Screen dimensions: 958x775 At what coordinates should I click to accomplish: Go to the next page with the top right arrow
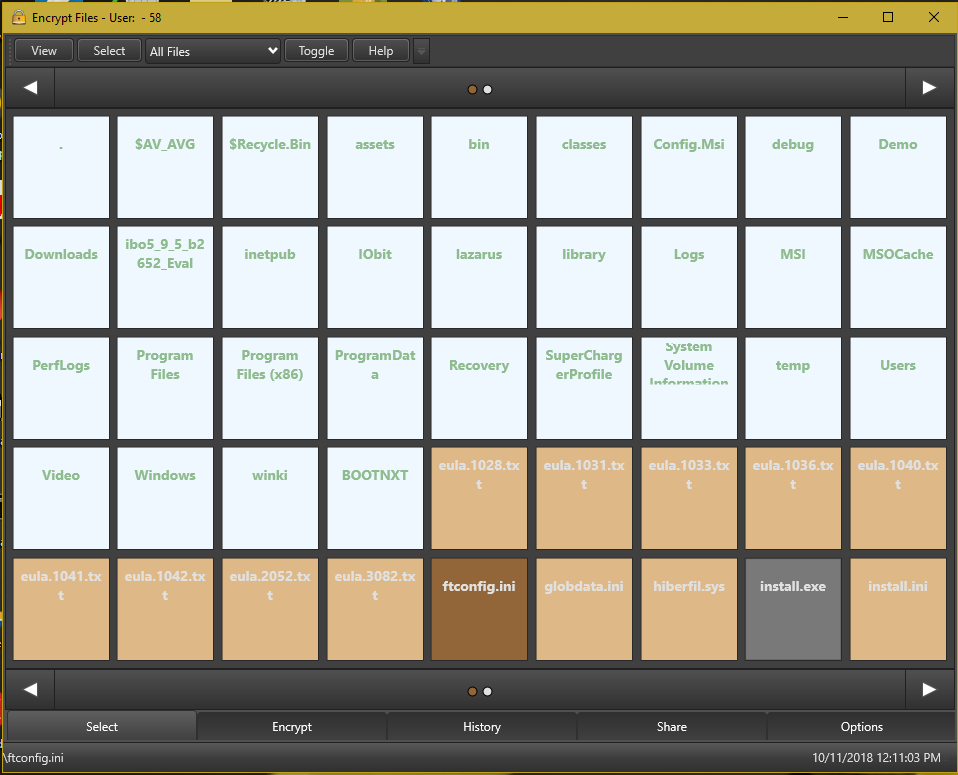click(929, 88)
